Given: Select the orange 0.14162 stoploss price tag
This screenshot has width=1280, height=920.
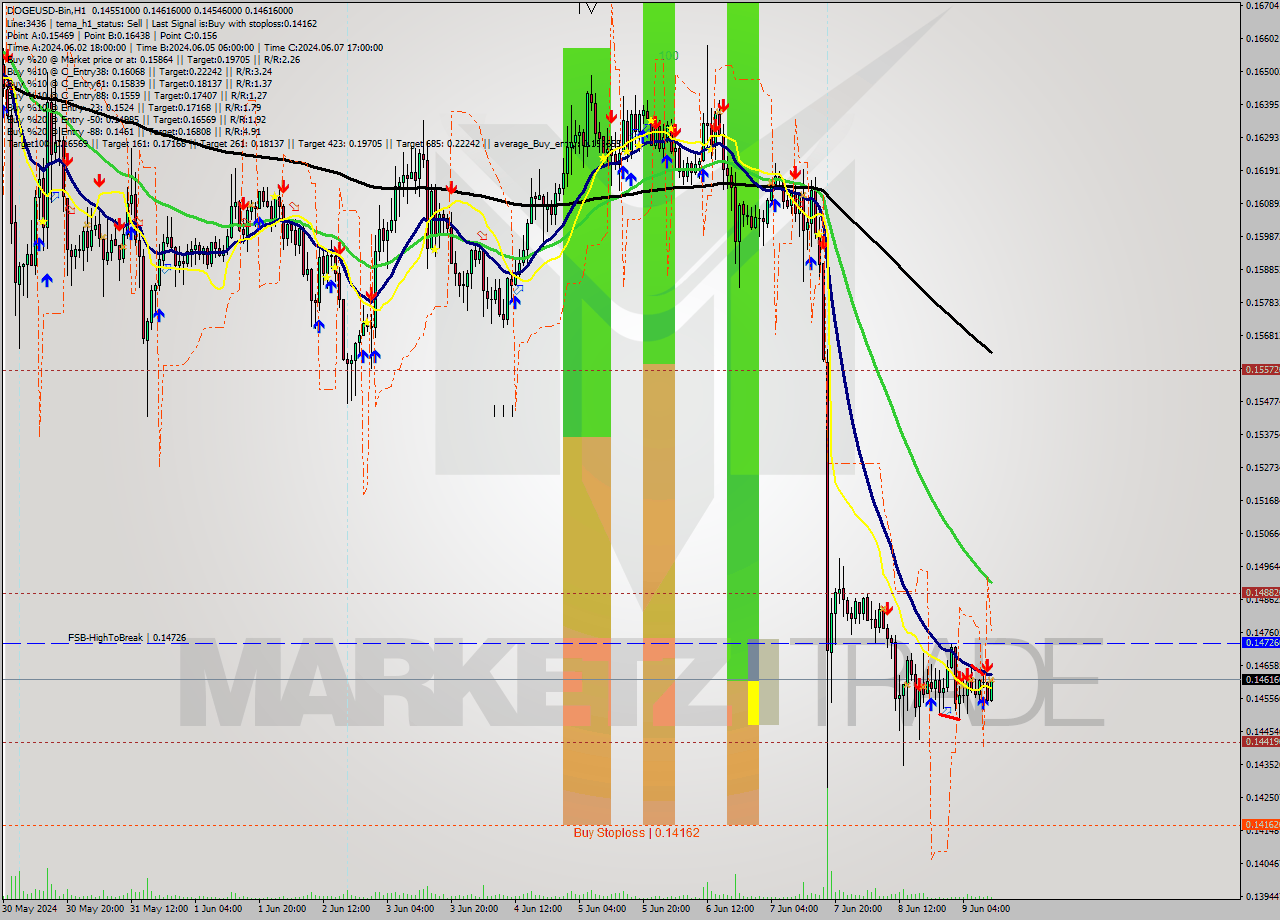Looking at the screenshot, I should click(1260, 824).
